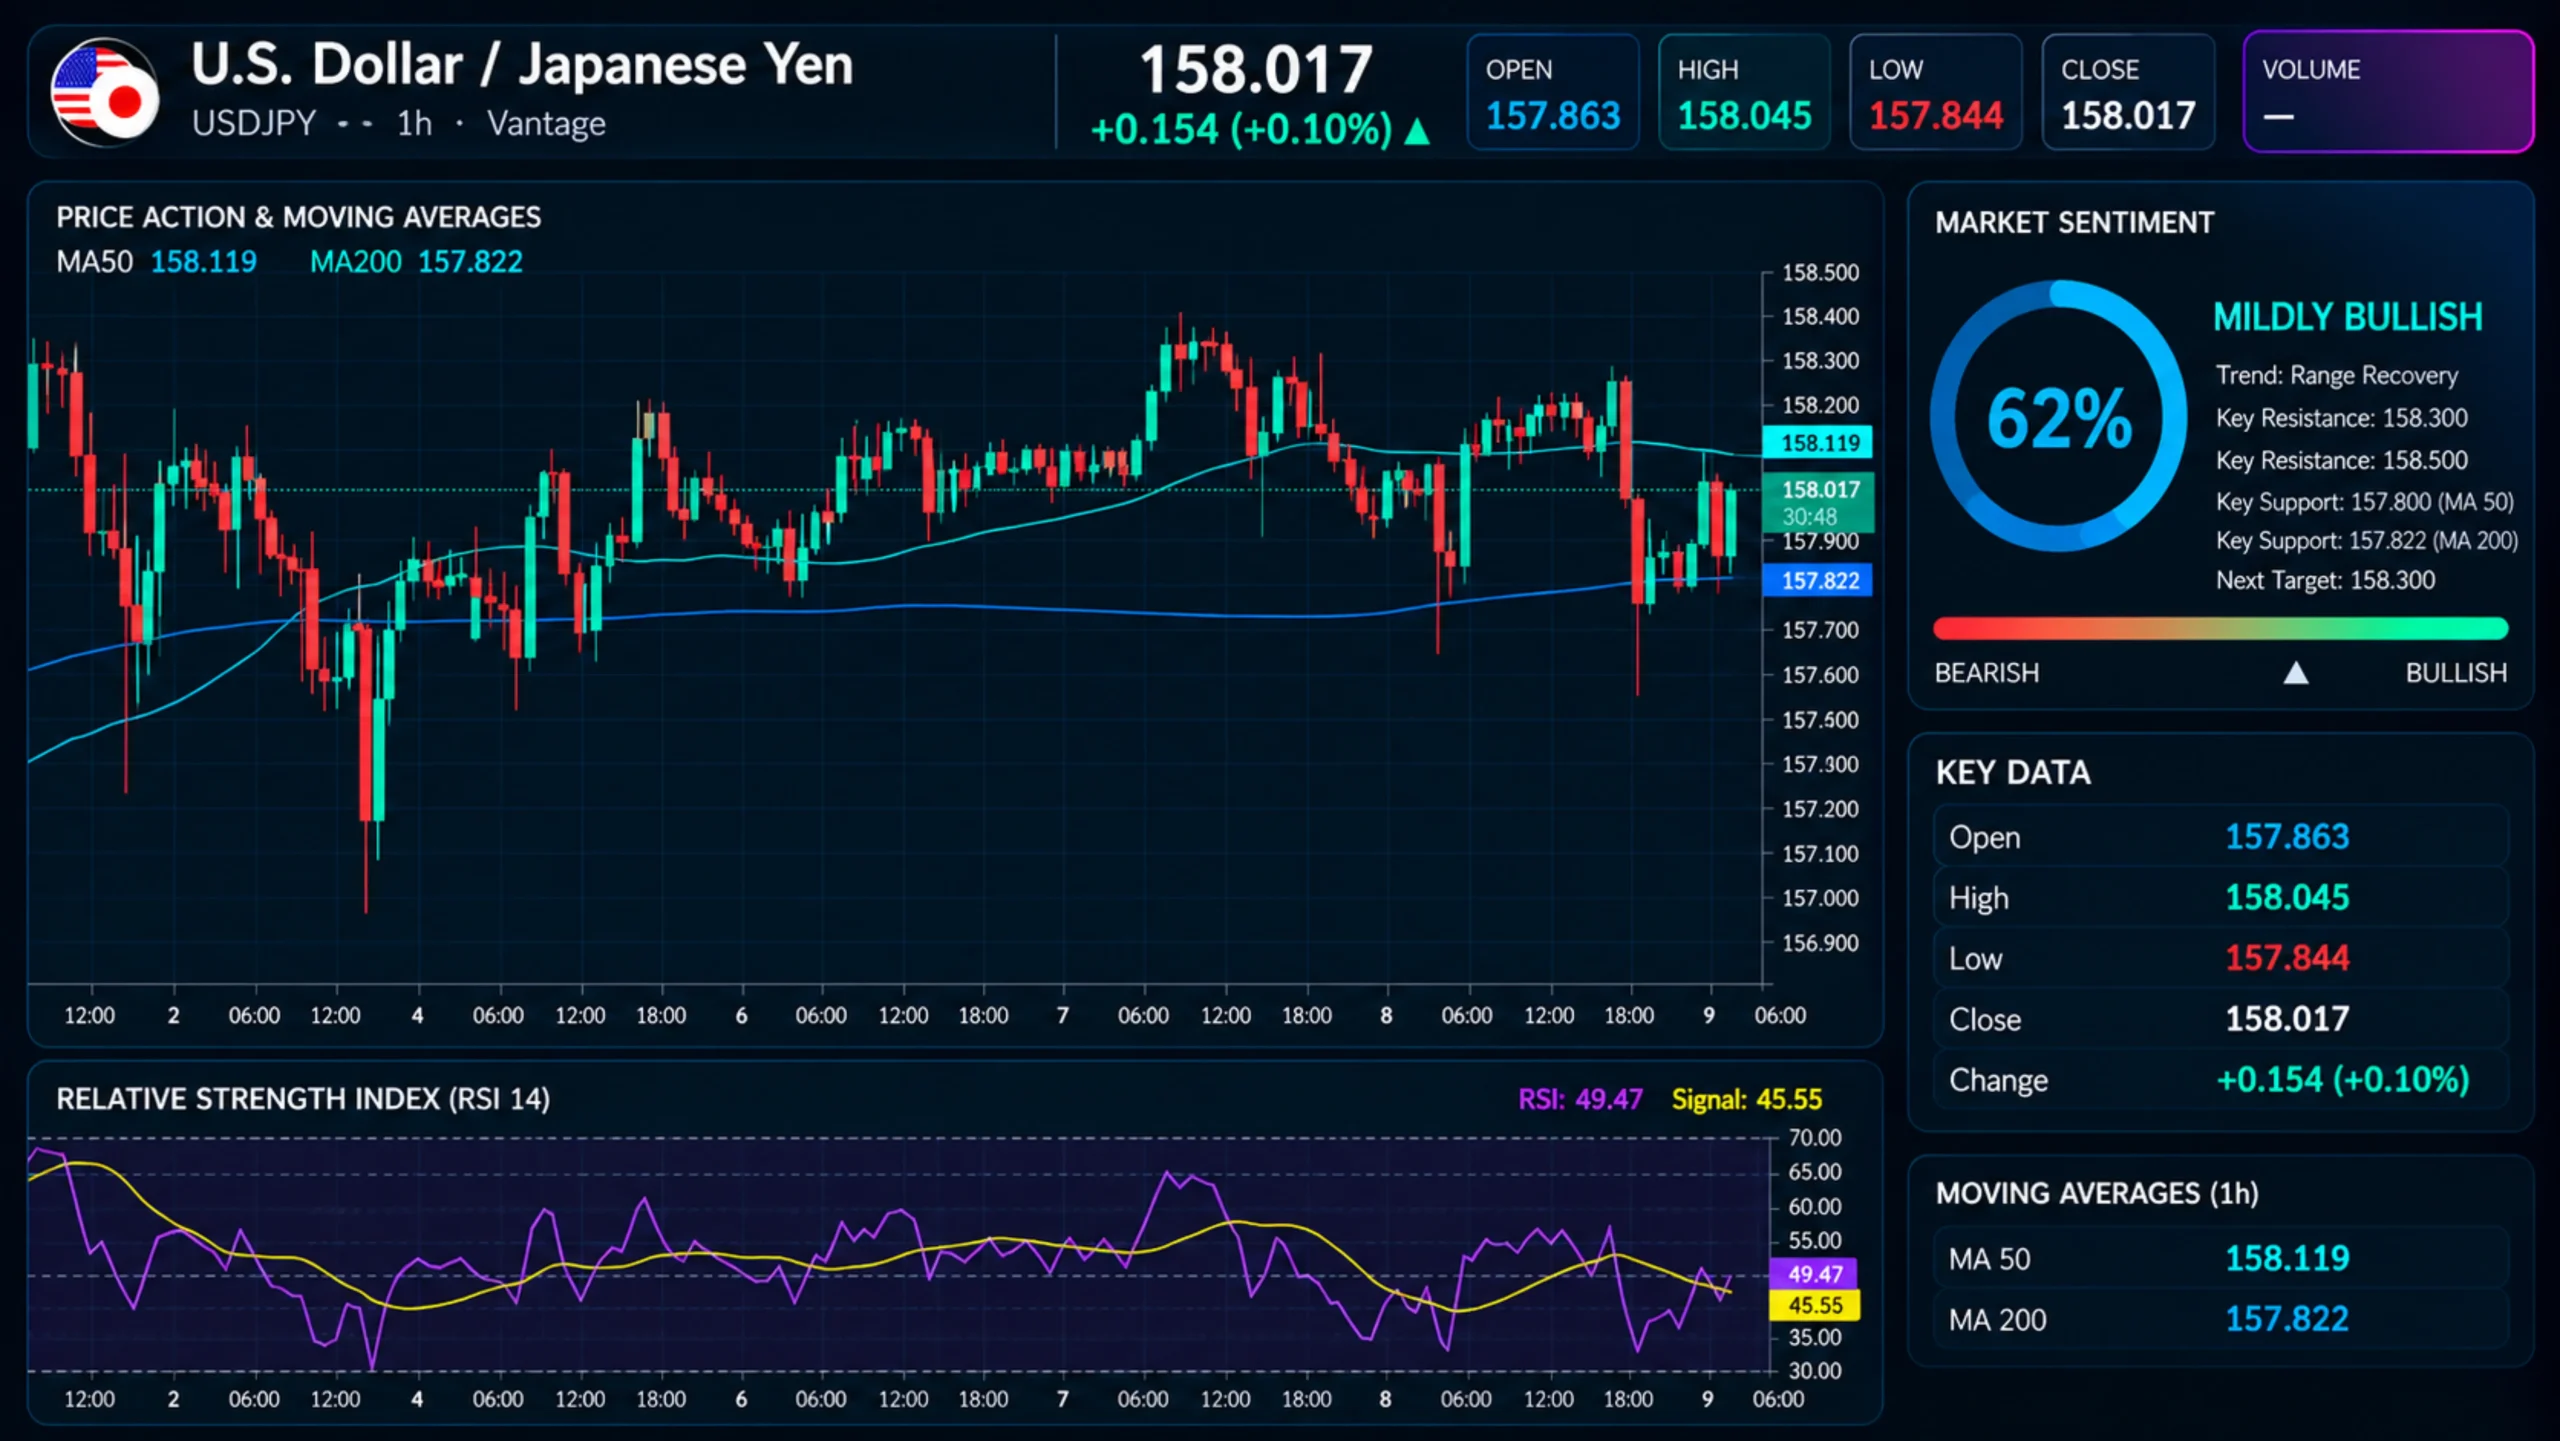Click the Key Data 'High' row
This screenshot has height=1441, width=2560.
coord(2220,898)
